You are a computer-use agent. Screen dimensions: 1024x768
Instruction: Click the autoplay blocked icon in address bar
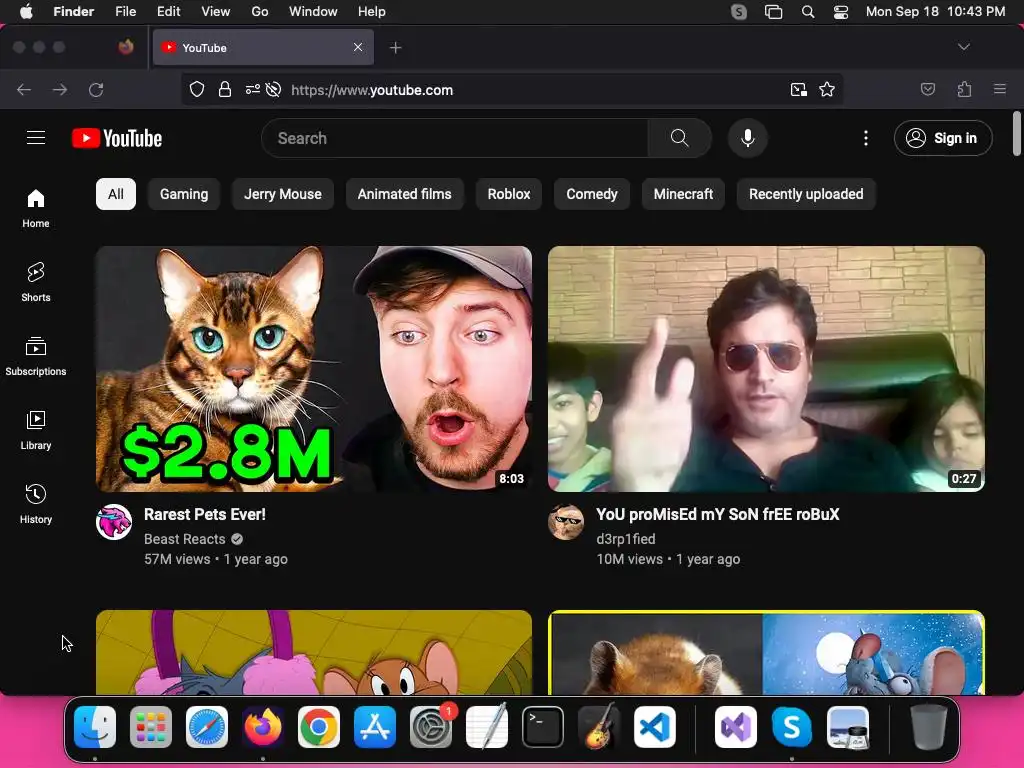point(274,89)
